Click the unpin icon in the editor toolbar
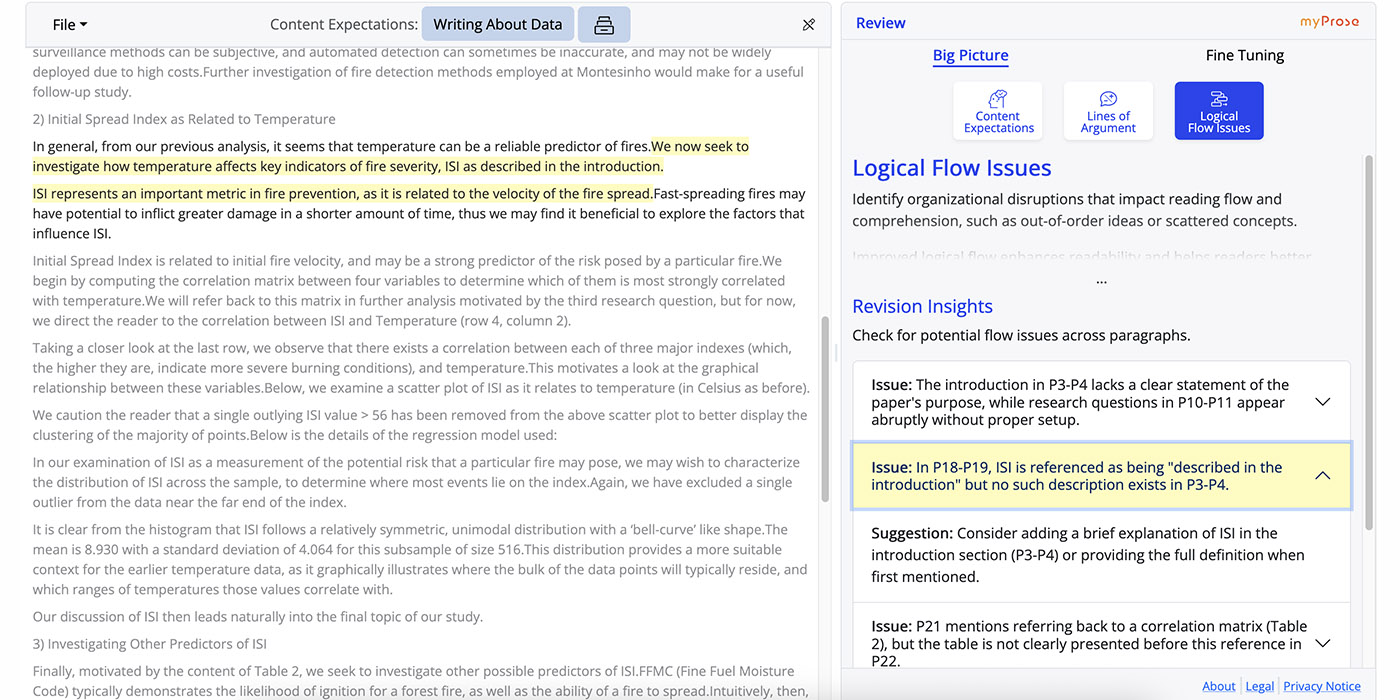The width and height of the screenshot is (1400, 700). pyautogui.click(x=809, y=24)
